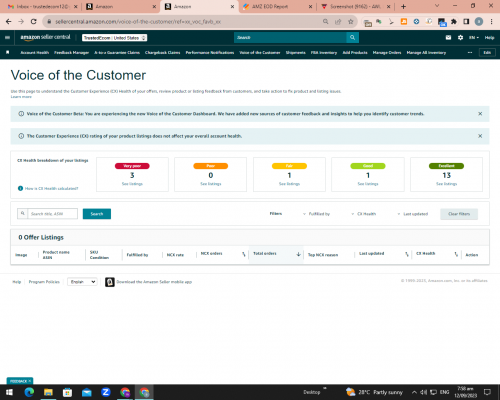This screenshot has width=500, height=400.
Task: Open the weather widget showing 28°C Partly sunny
Action: tap(374, 392)
